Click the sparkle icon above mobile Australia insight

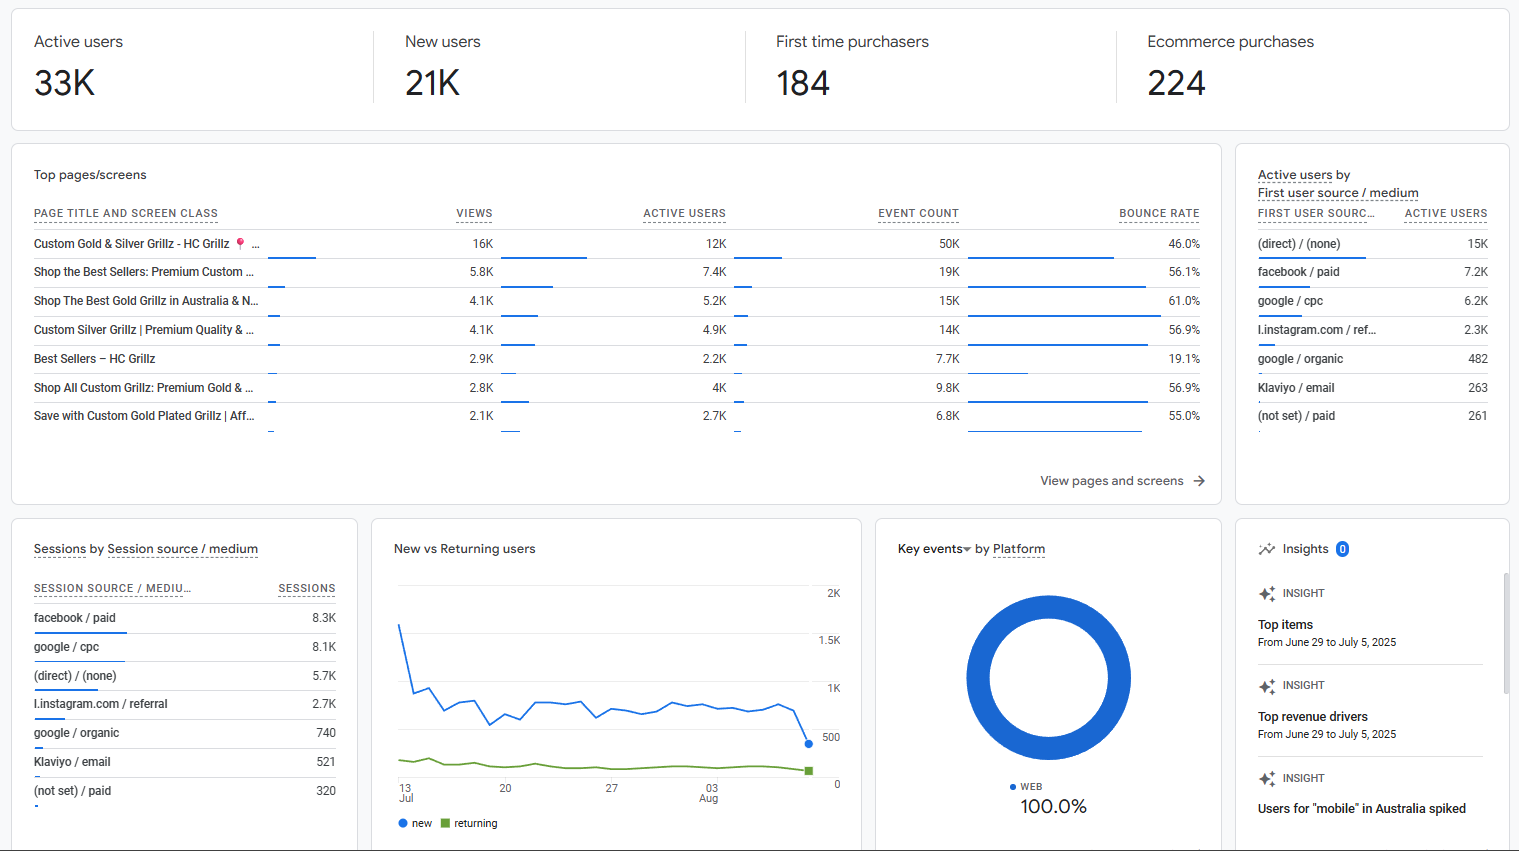[x=1267, y=779]
